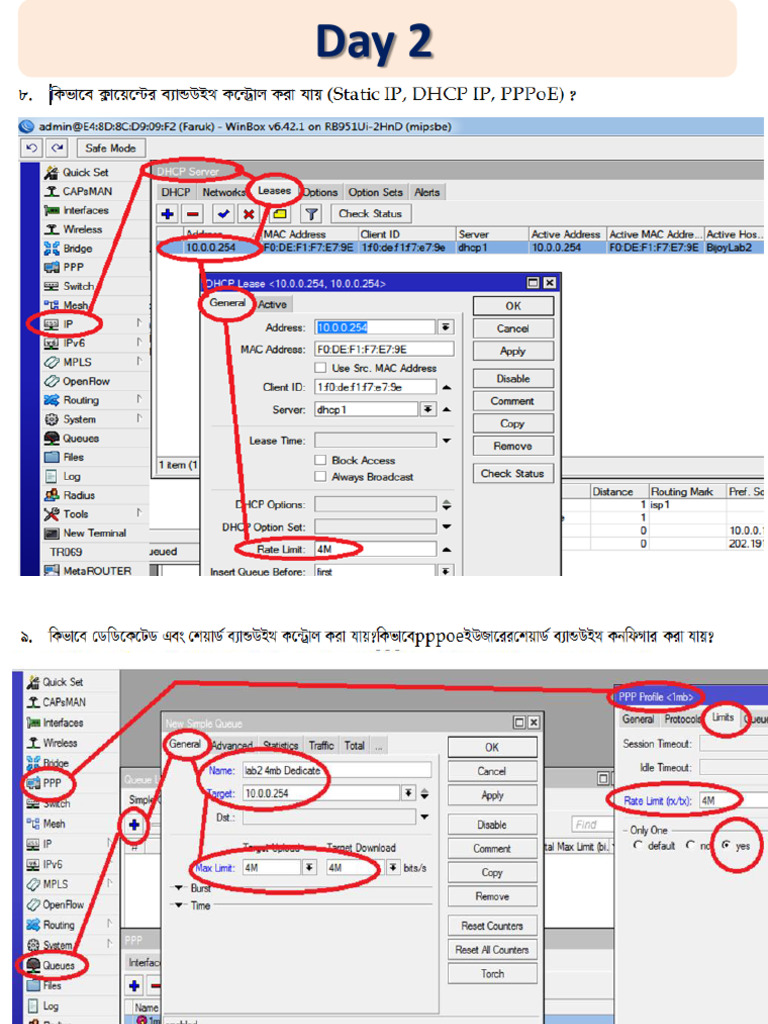Collapse the Rate Limit field with its up arrow

pyautogui.click(x=447, y=549)
